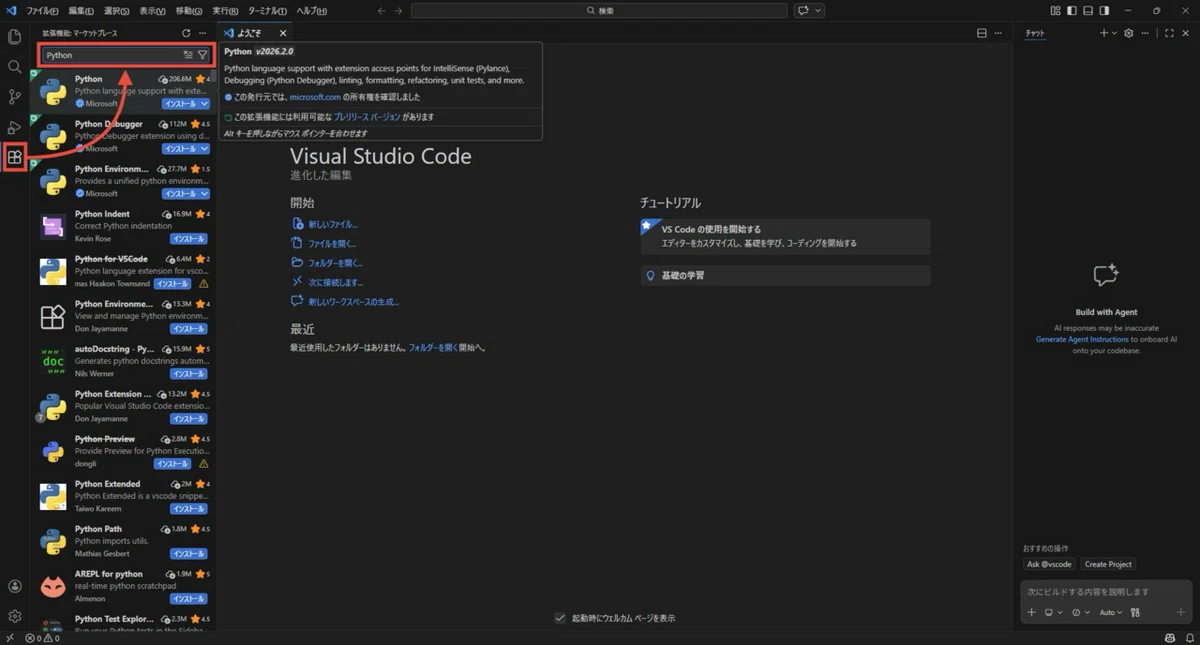Open the chat session target dropdown

click(x=1052, y=612)
